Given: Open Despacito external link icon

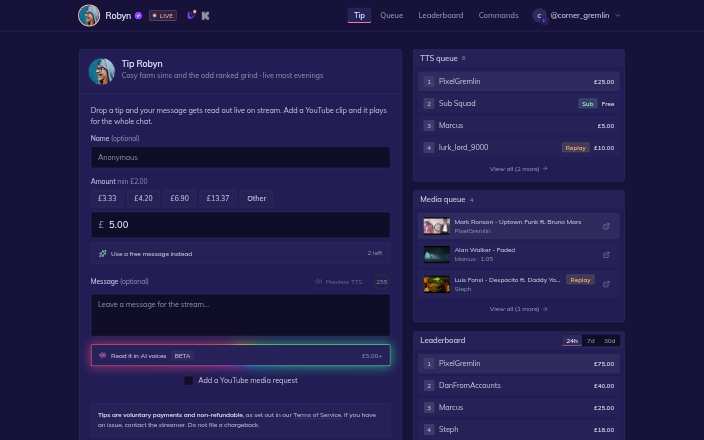Looking at the screenshot, I should coord(606,284).
